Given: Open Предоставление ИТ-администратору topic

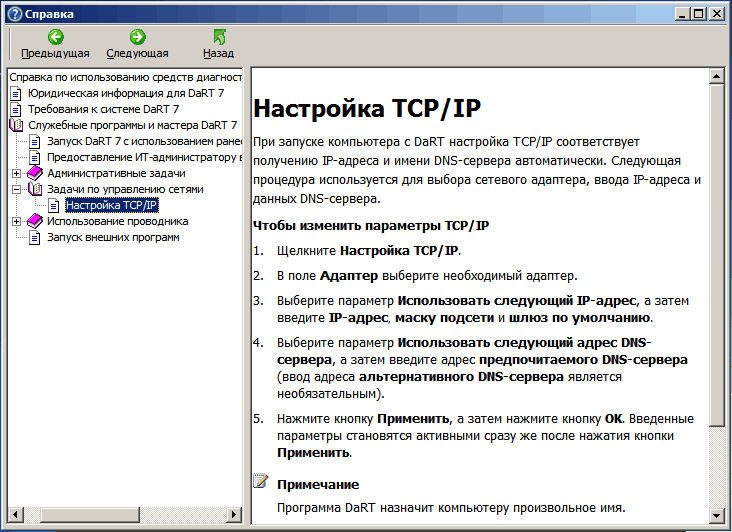Looking at the screenshot, I should pyautogui.click(x=144, y=157).
